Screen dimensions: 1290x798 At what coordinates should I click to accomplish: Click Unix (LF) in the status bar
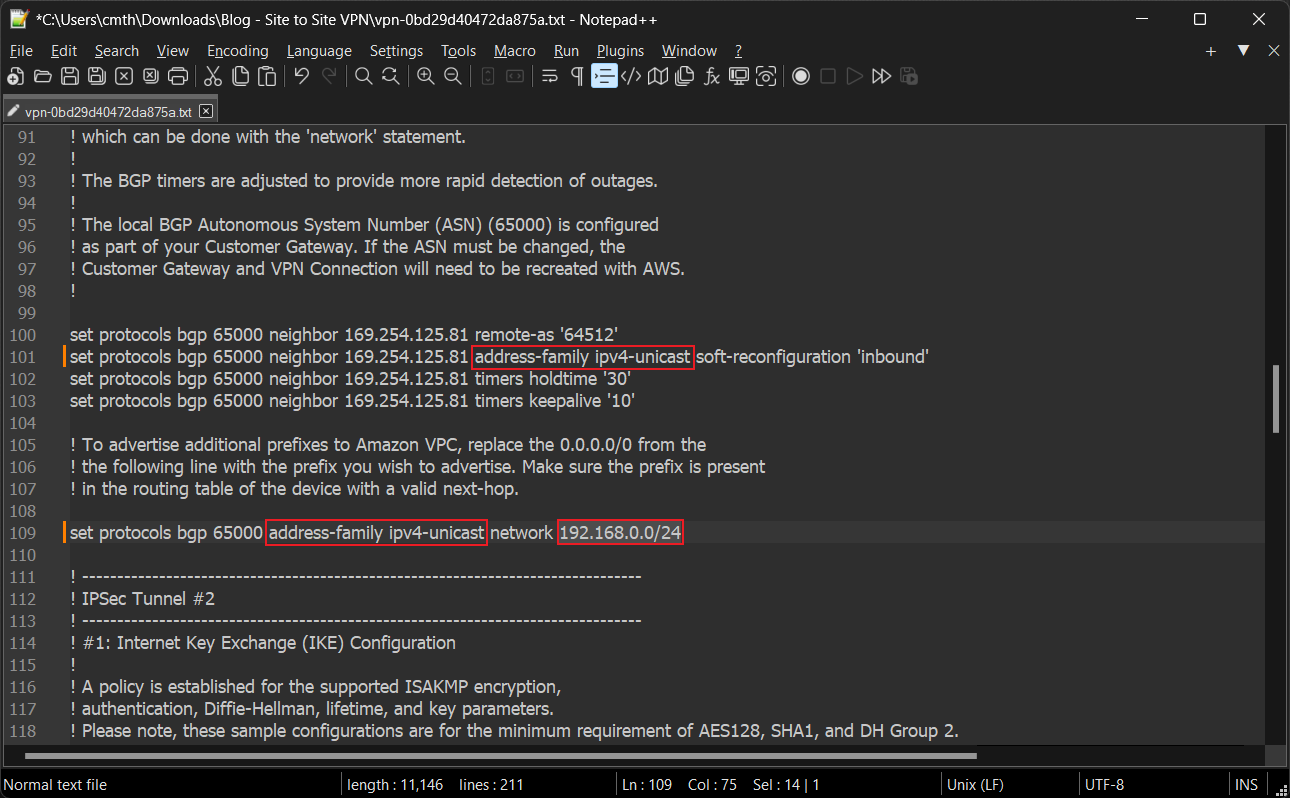pyautogui.click(x=975, y=784)
